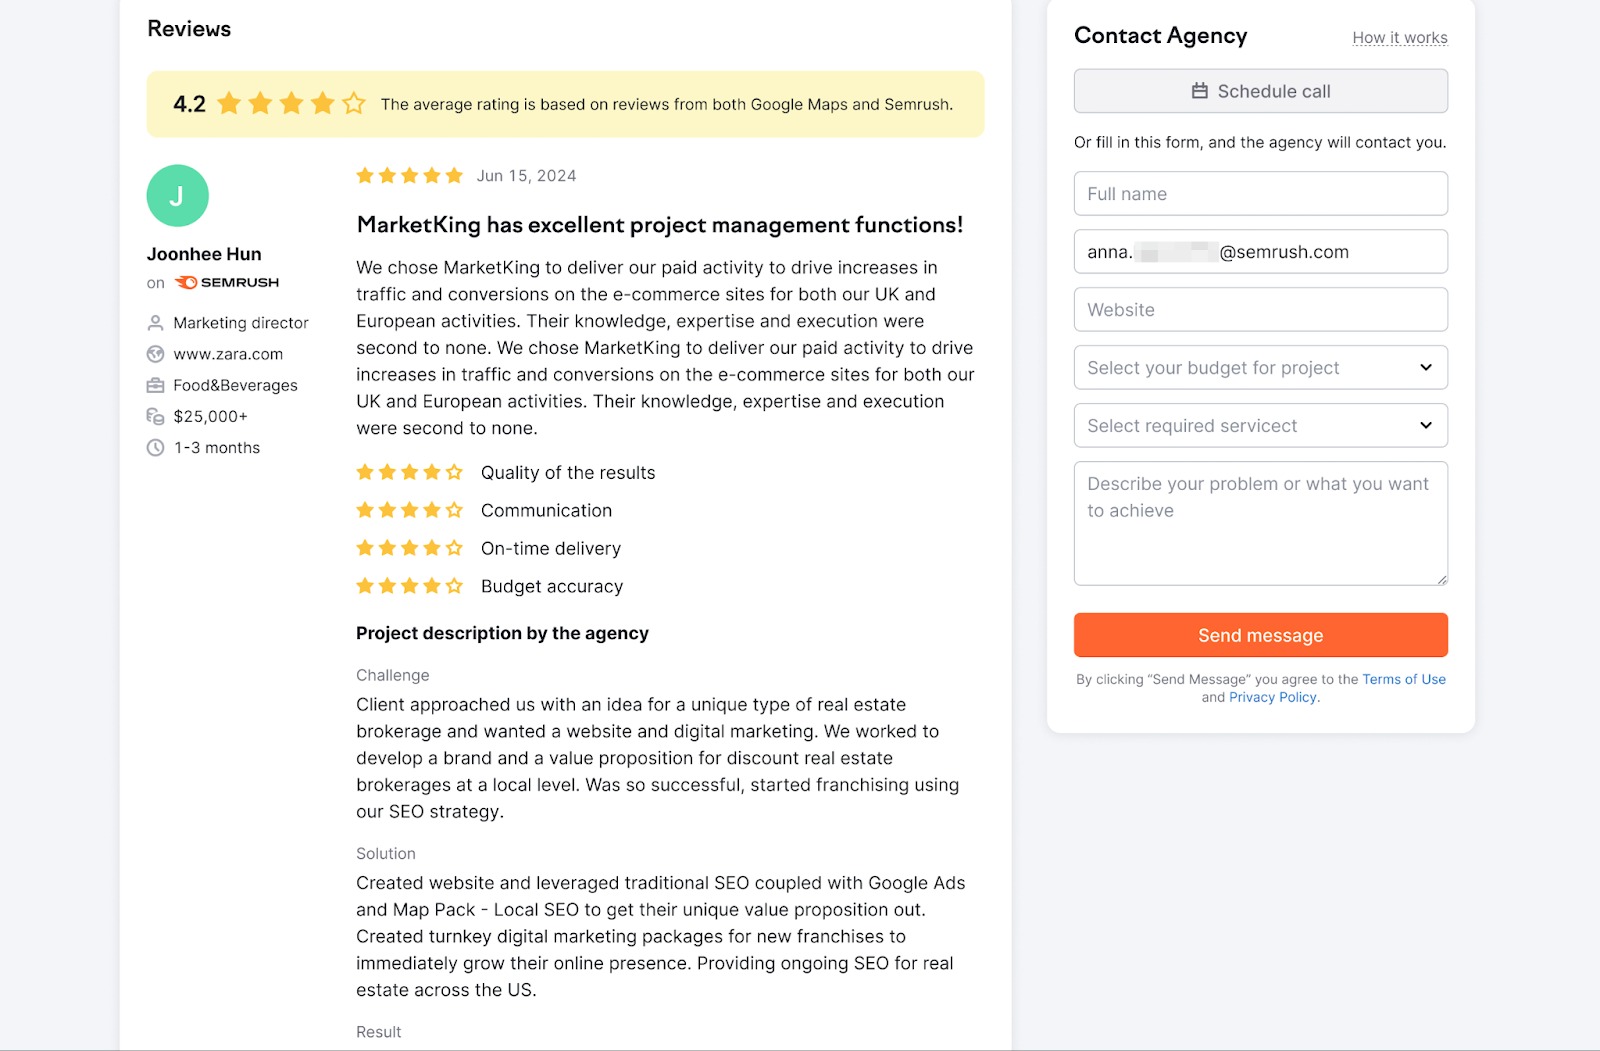The width and height of the screenshot is (1600, 1051).
Task: Click the problem description text area
Action: click(1259, 523)
